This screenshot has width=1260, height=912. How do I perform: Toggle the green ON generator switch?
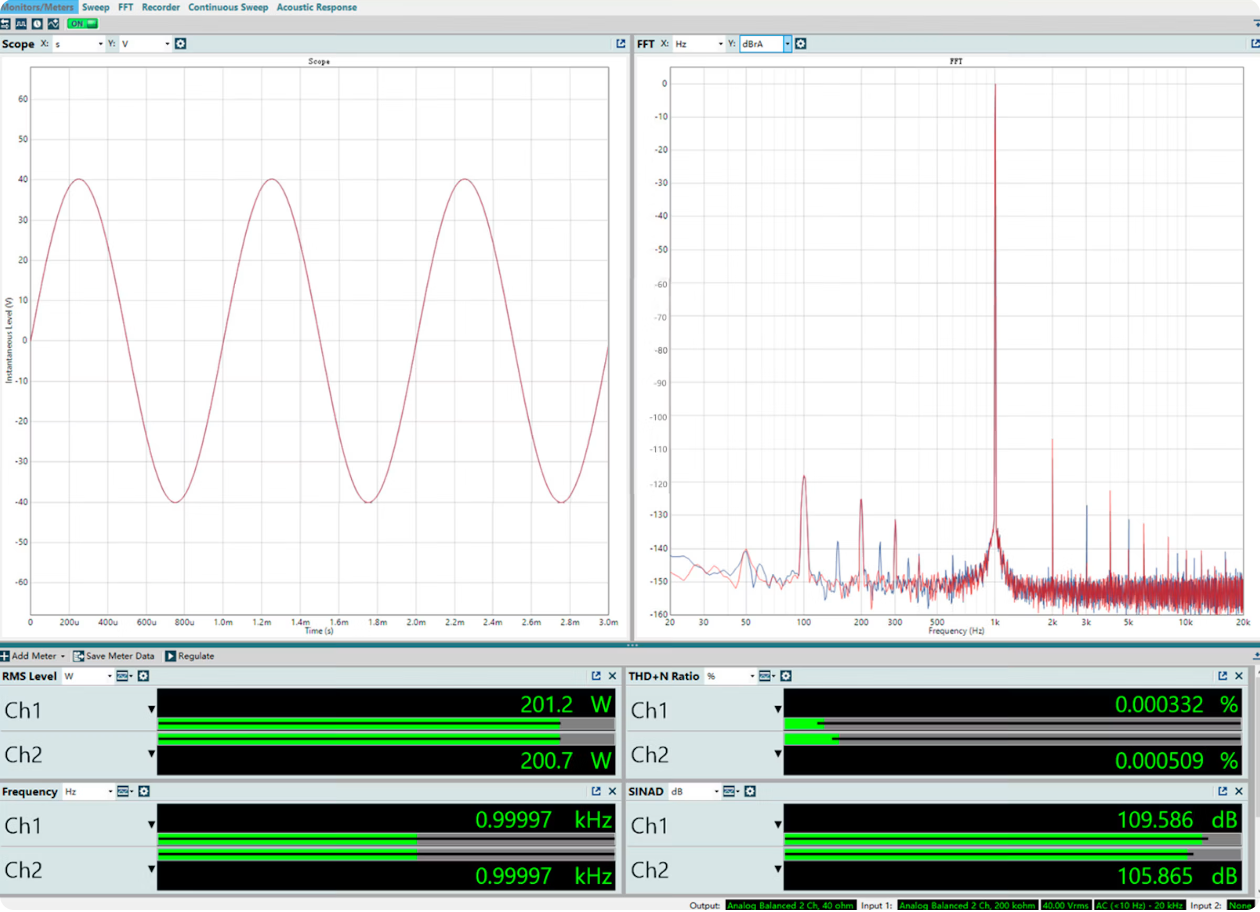click(x=82, y=23)
